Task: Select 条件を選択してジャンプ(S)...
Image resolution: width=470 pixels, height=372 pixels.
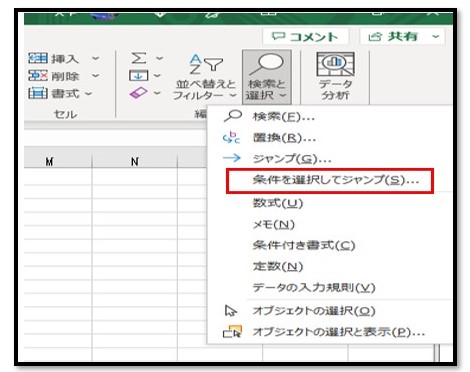Action: pos(330,180)
